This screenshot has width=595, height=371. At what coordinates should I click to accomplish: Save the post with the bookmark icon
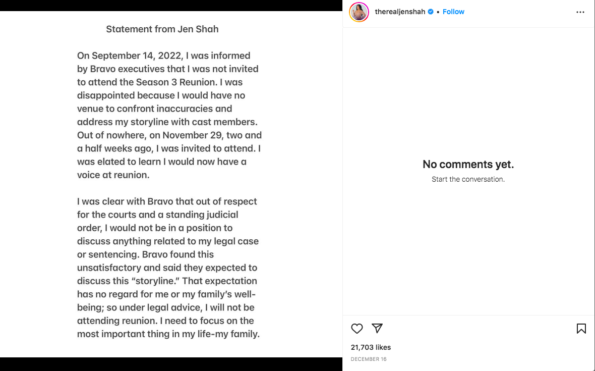(581, 329)
